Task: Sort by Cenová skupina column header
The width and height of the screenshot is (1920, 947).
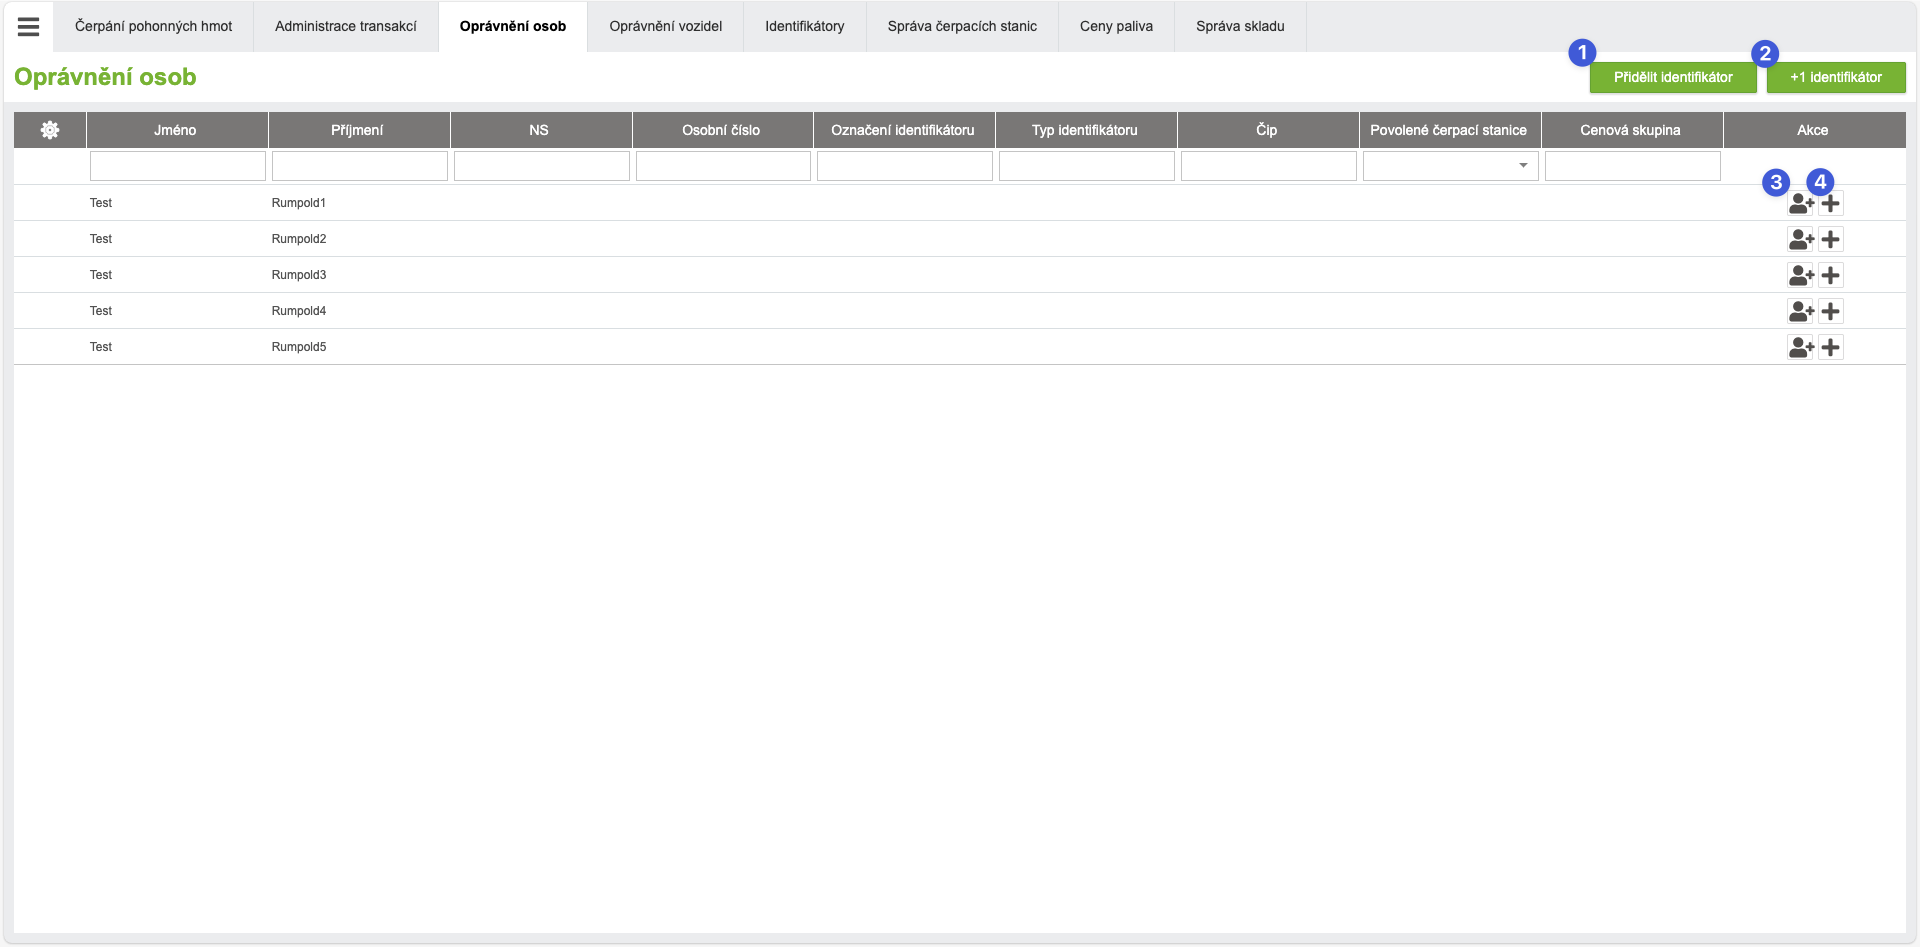Action: [x=1632, y=130]
